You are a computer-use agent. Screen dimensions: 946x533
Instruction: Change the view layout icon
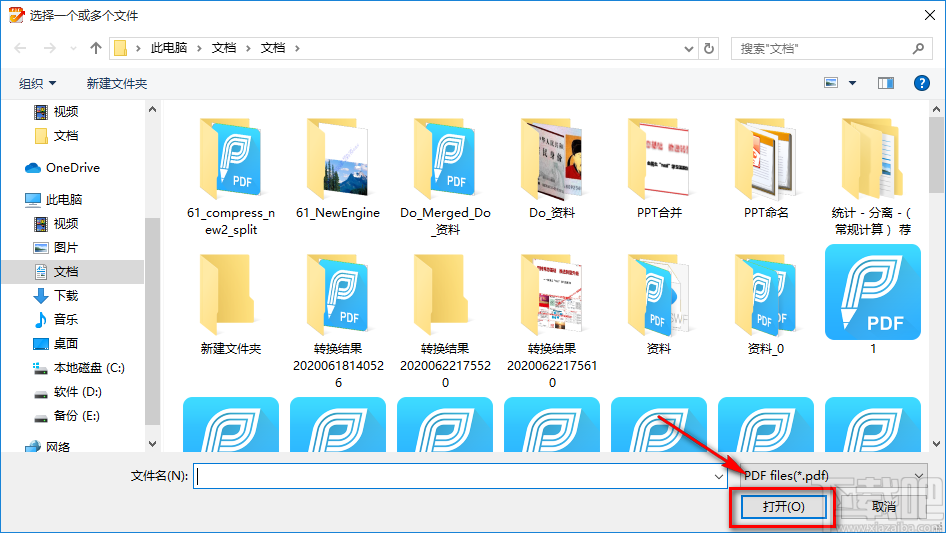click(x=831, y=83)
